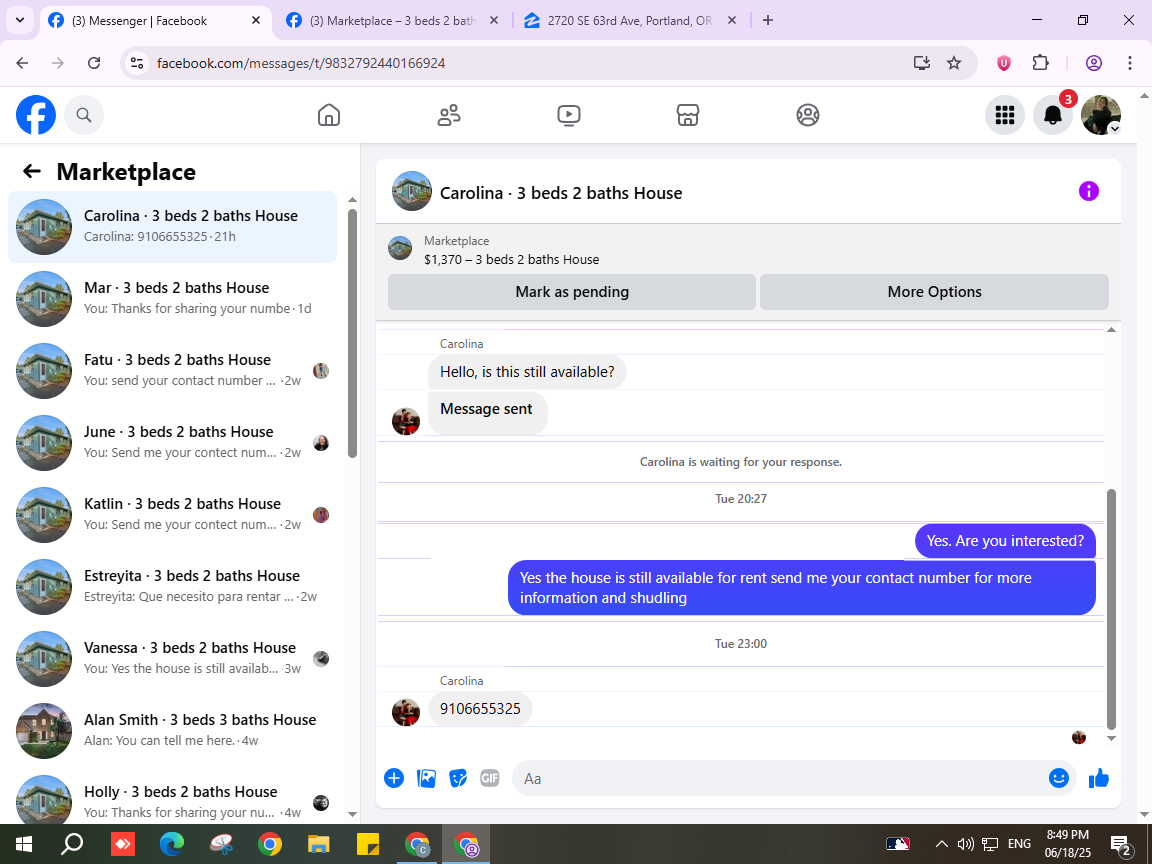
Task: Open Windows taskbar search
Action: point(72,843)
